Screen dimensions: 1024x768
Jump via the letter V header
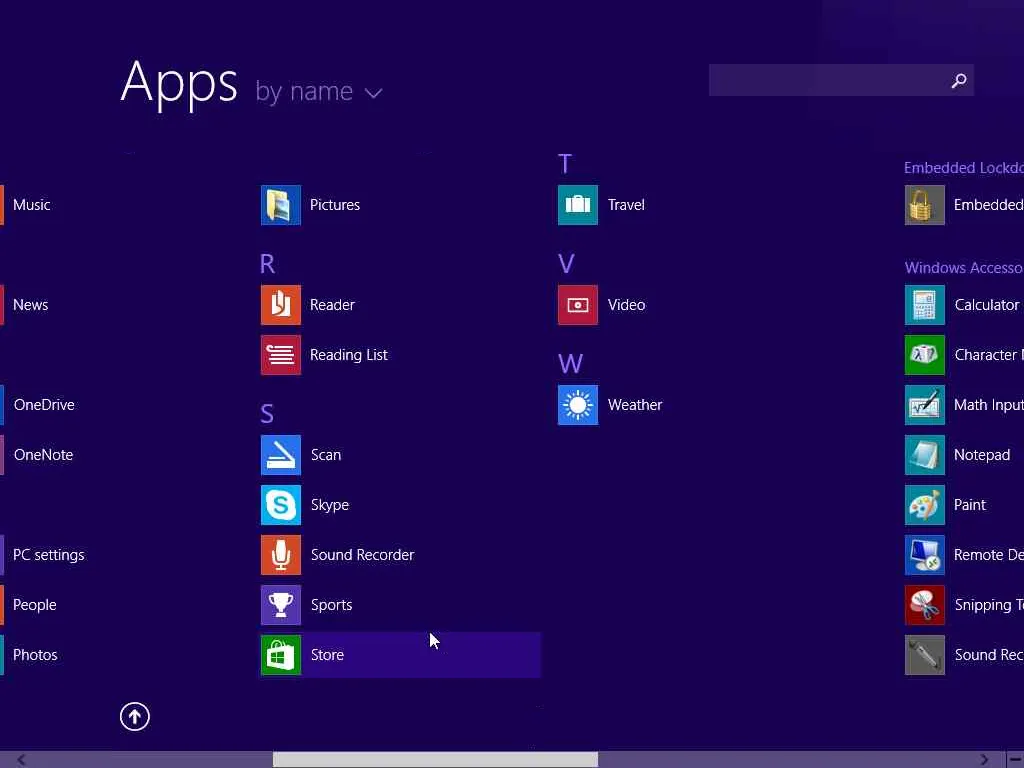[x=566, y=264]
